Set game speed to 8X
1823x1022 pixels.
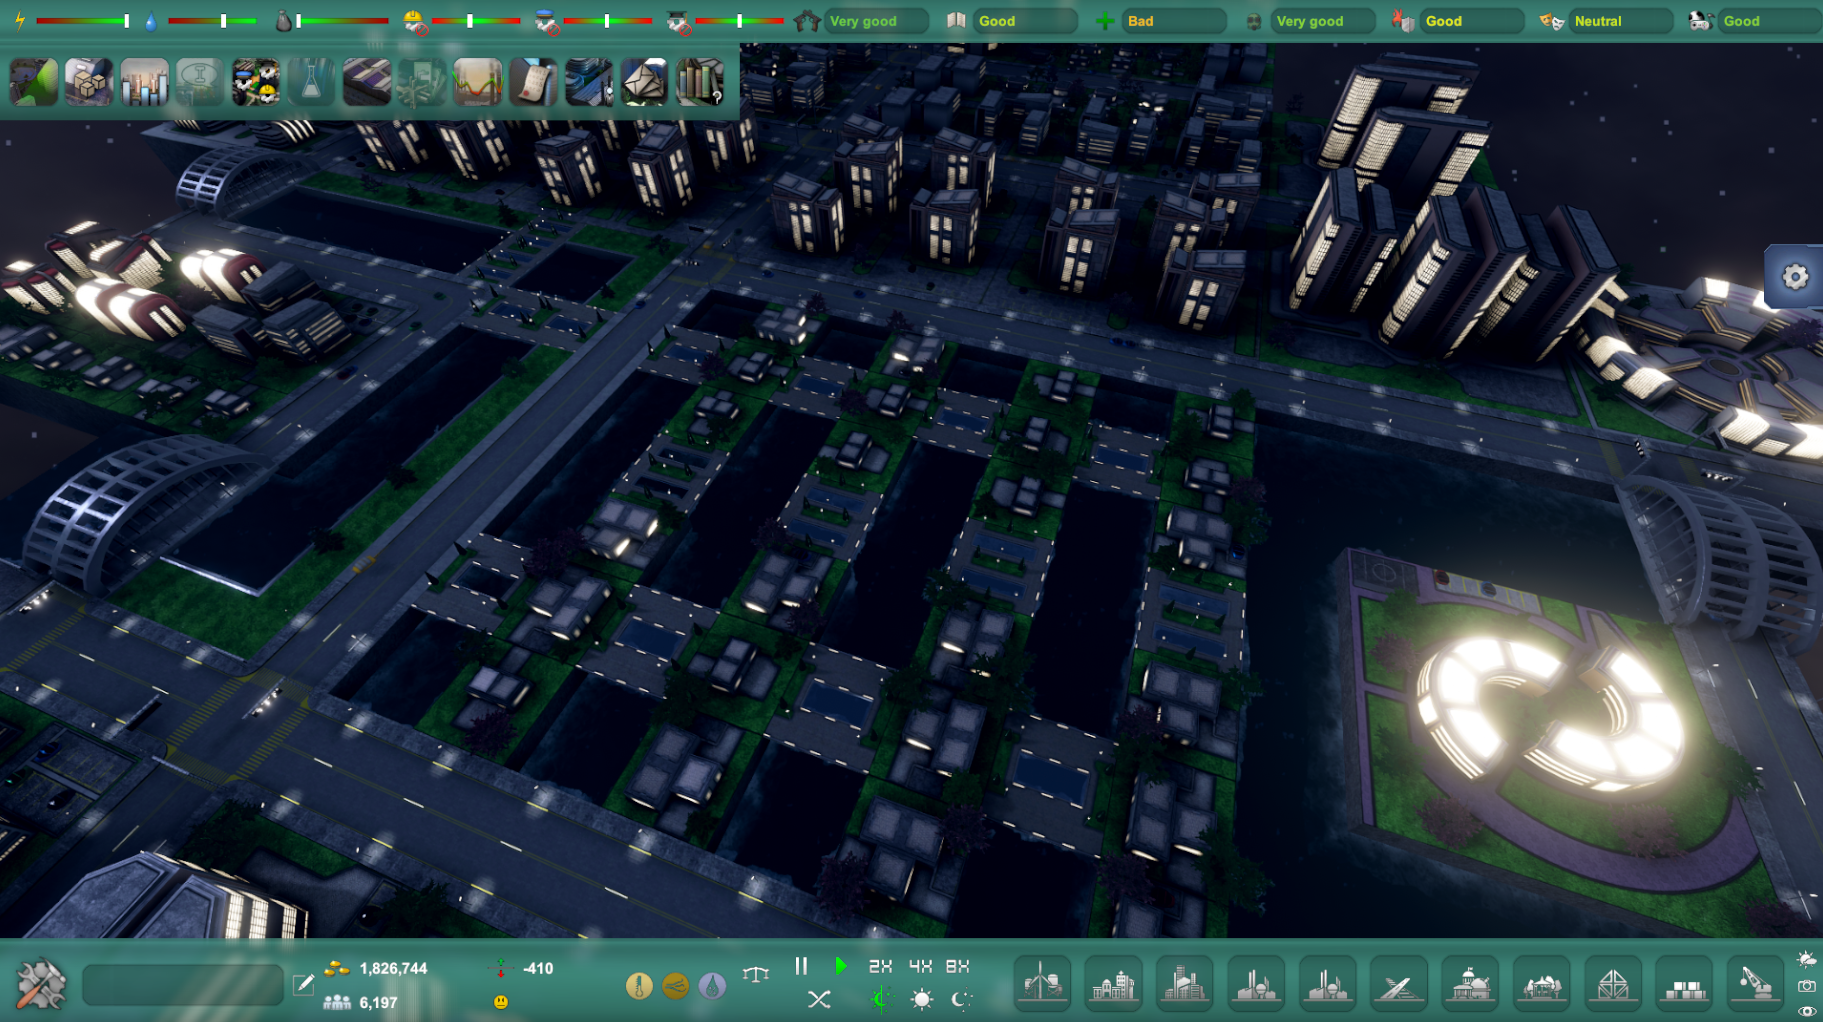(958, 966)
